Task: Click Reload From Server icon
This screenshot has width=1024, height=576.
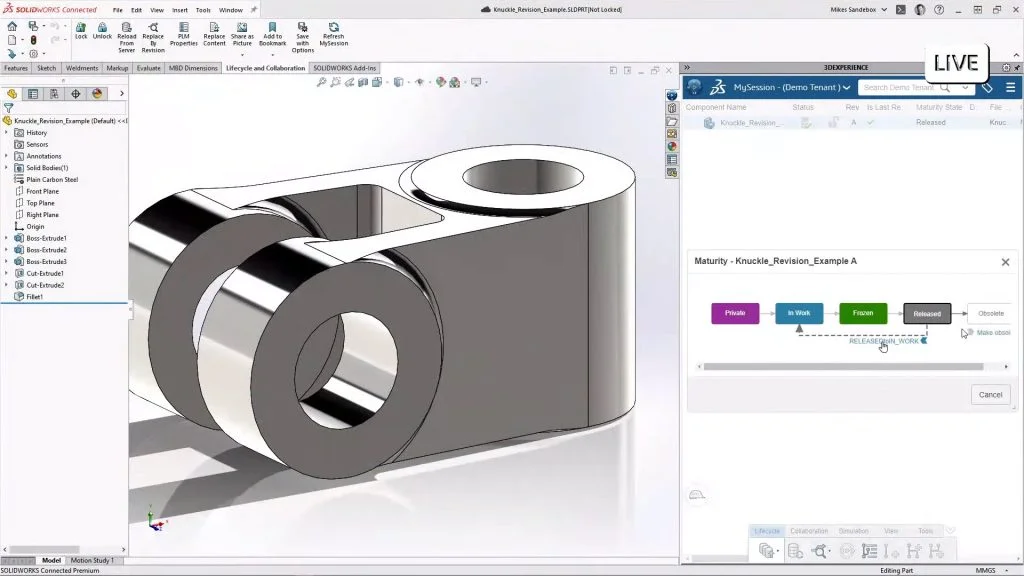Action: (x=127, y=30)
